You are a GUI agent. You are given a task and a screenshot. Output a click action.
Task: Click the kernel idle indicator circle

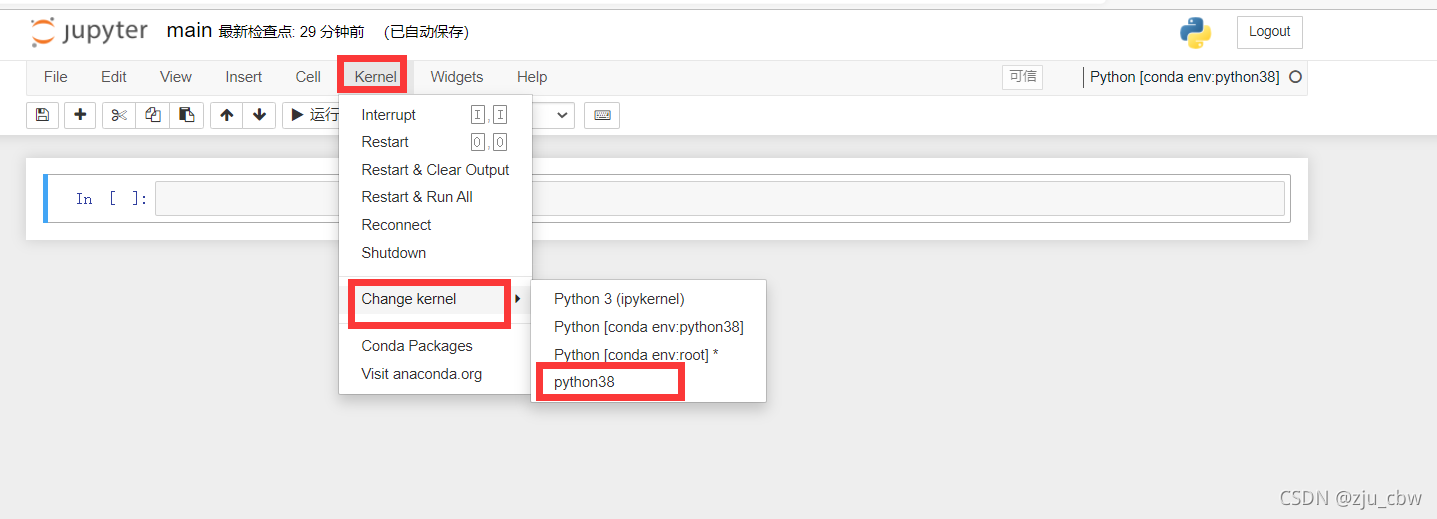(x=1295, y=77)
